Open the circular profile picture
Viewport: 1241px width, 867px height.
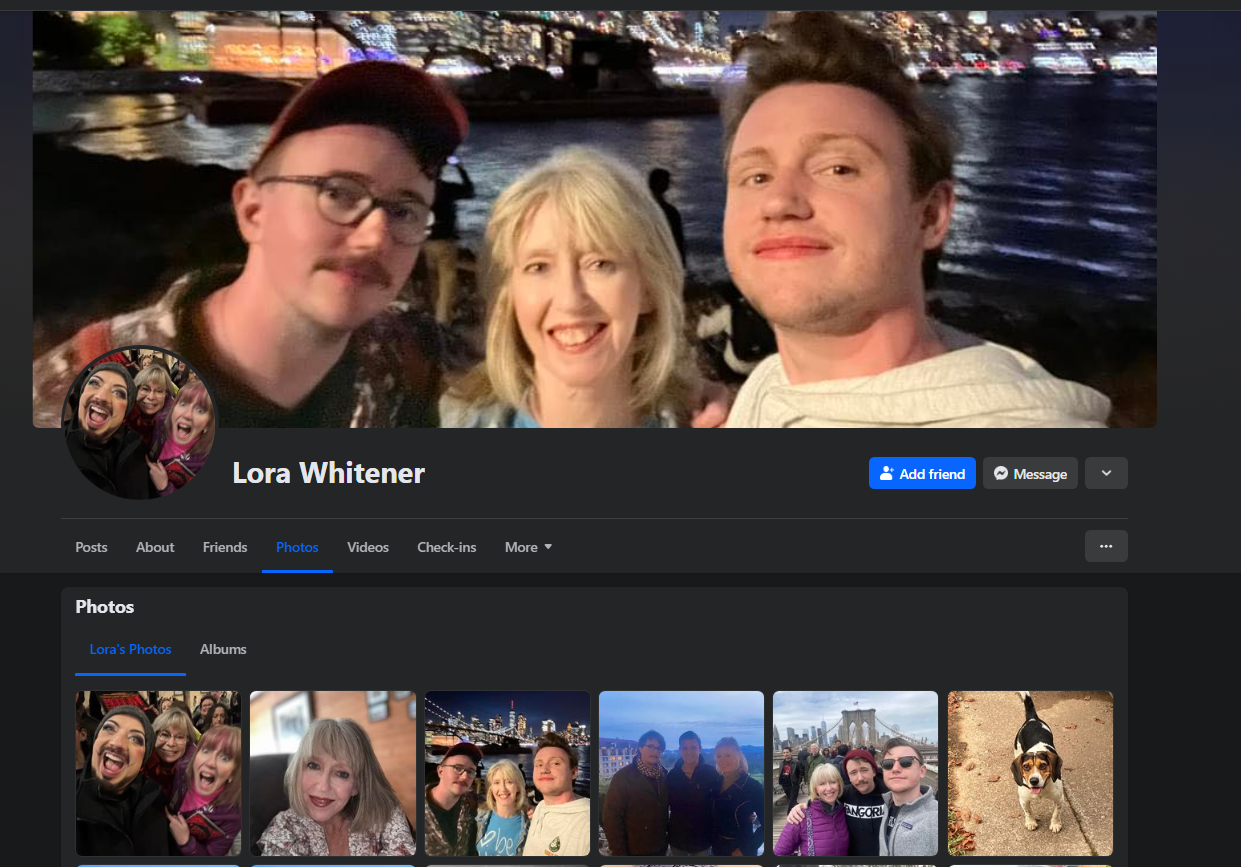tap(139, 423)
